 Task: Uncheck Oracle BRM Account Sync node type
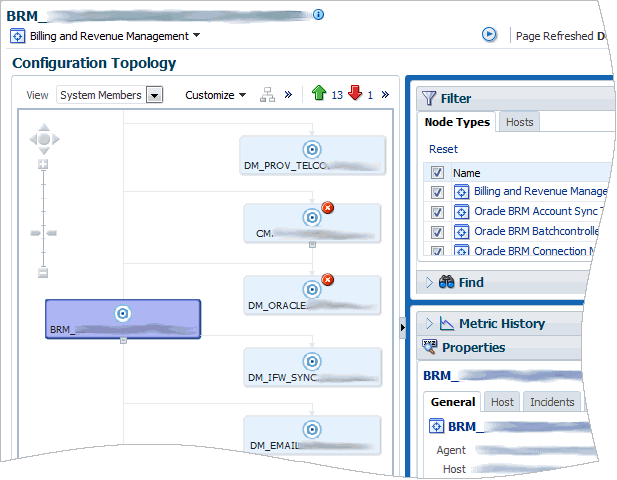437,212
